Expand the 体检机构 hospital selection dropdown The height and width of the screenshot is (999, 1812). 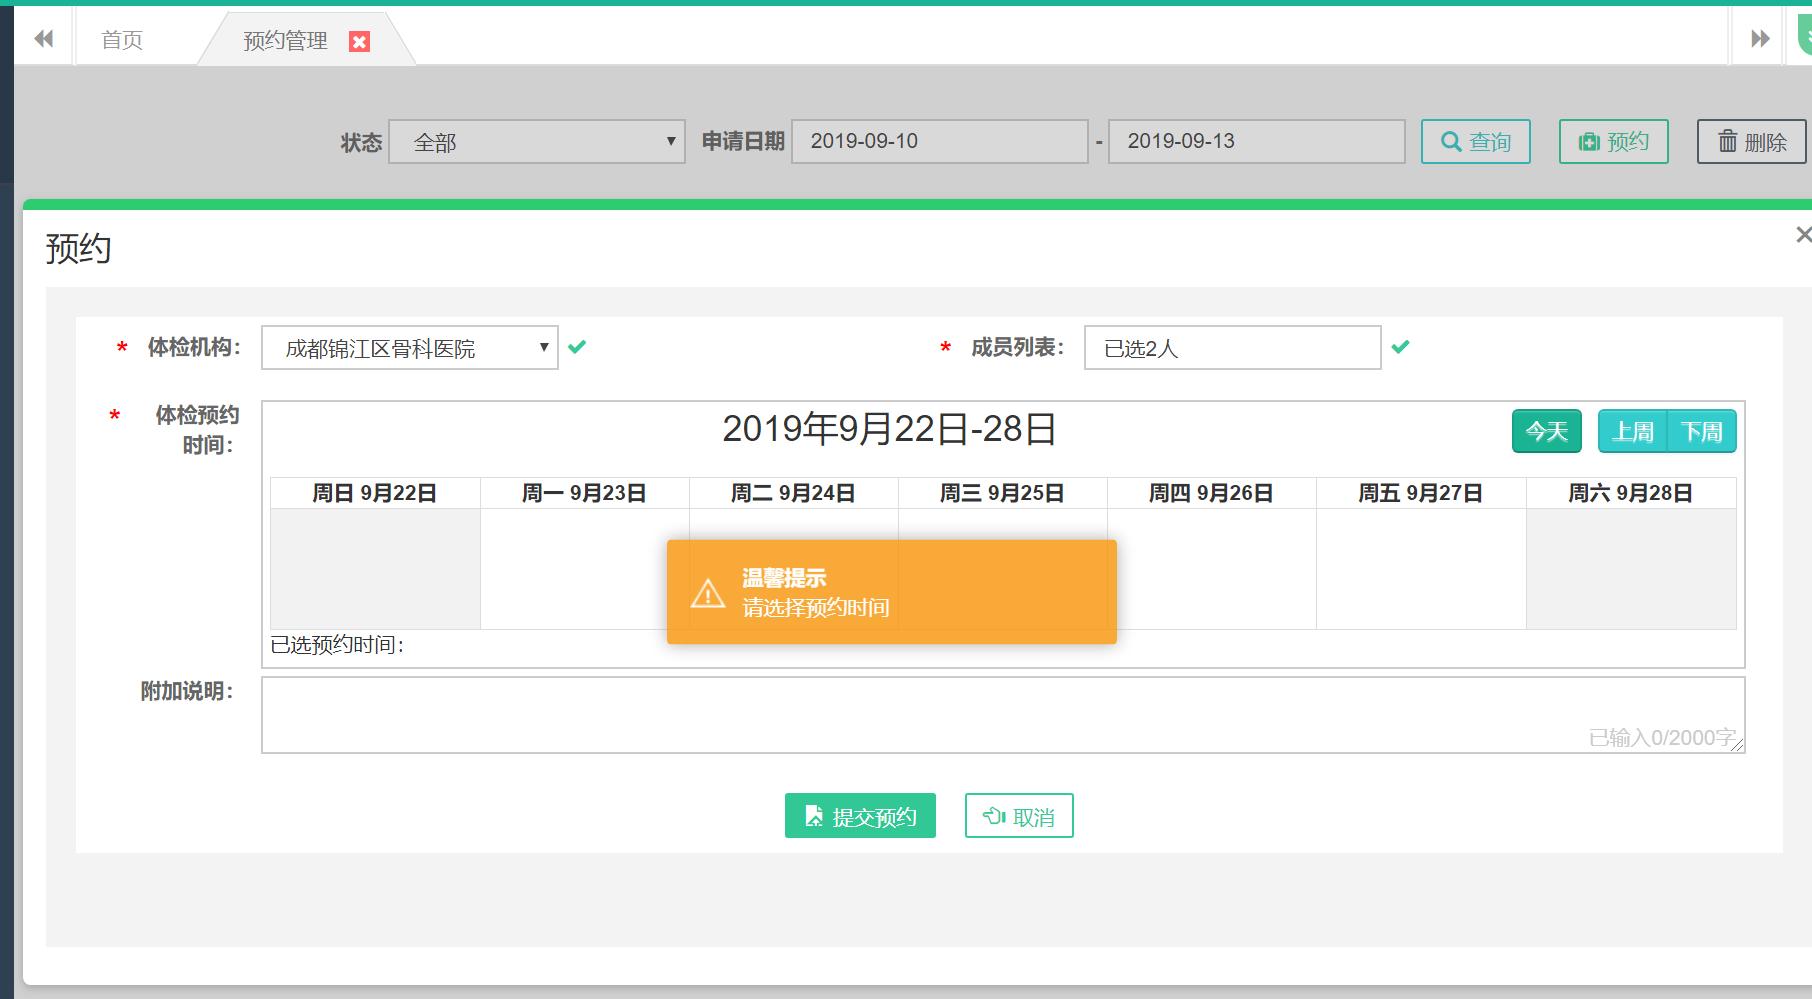coord(543,348)
